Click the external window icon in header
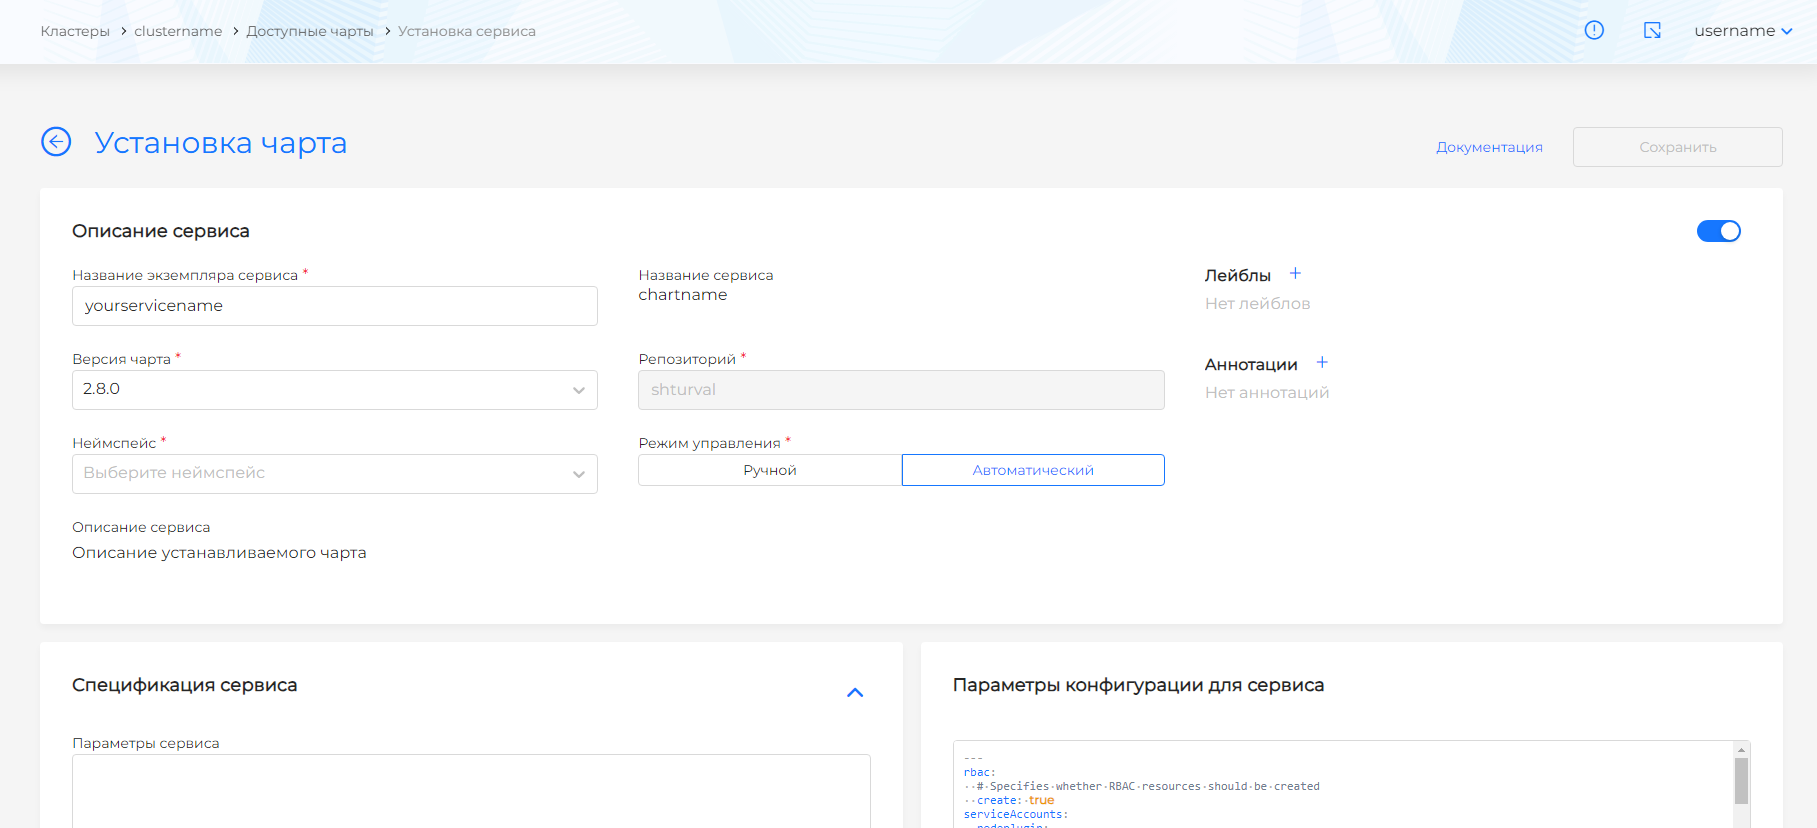The width and height of the screenshot is (1817, 828). click(x=1652, y=30)
